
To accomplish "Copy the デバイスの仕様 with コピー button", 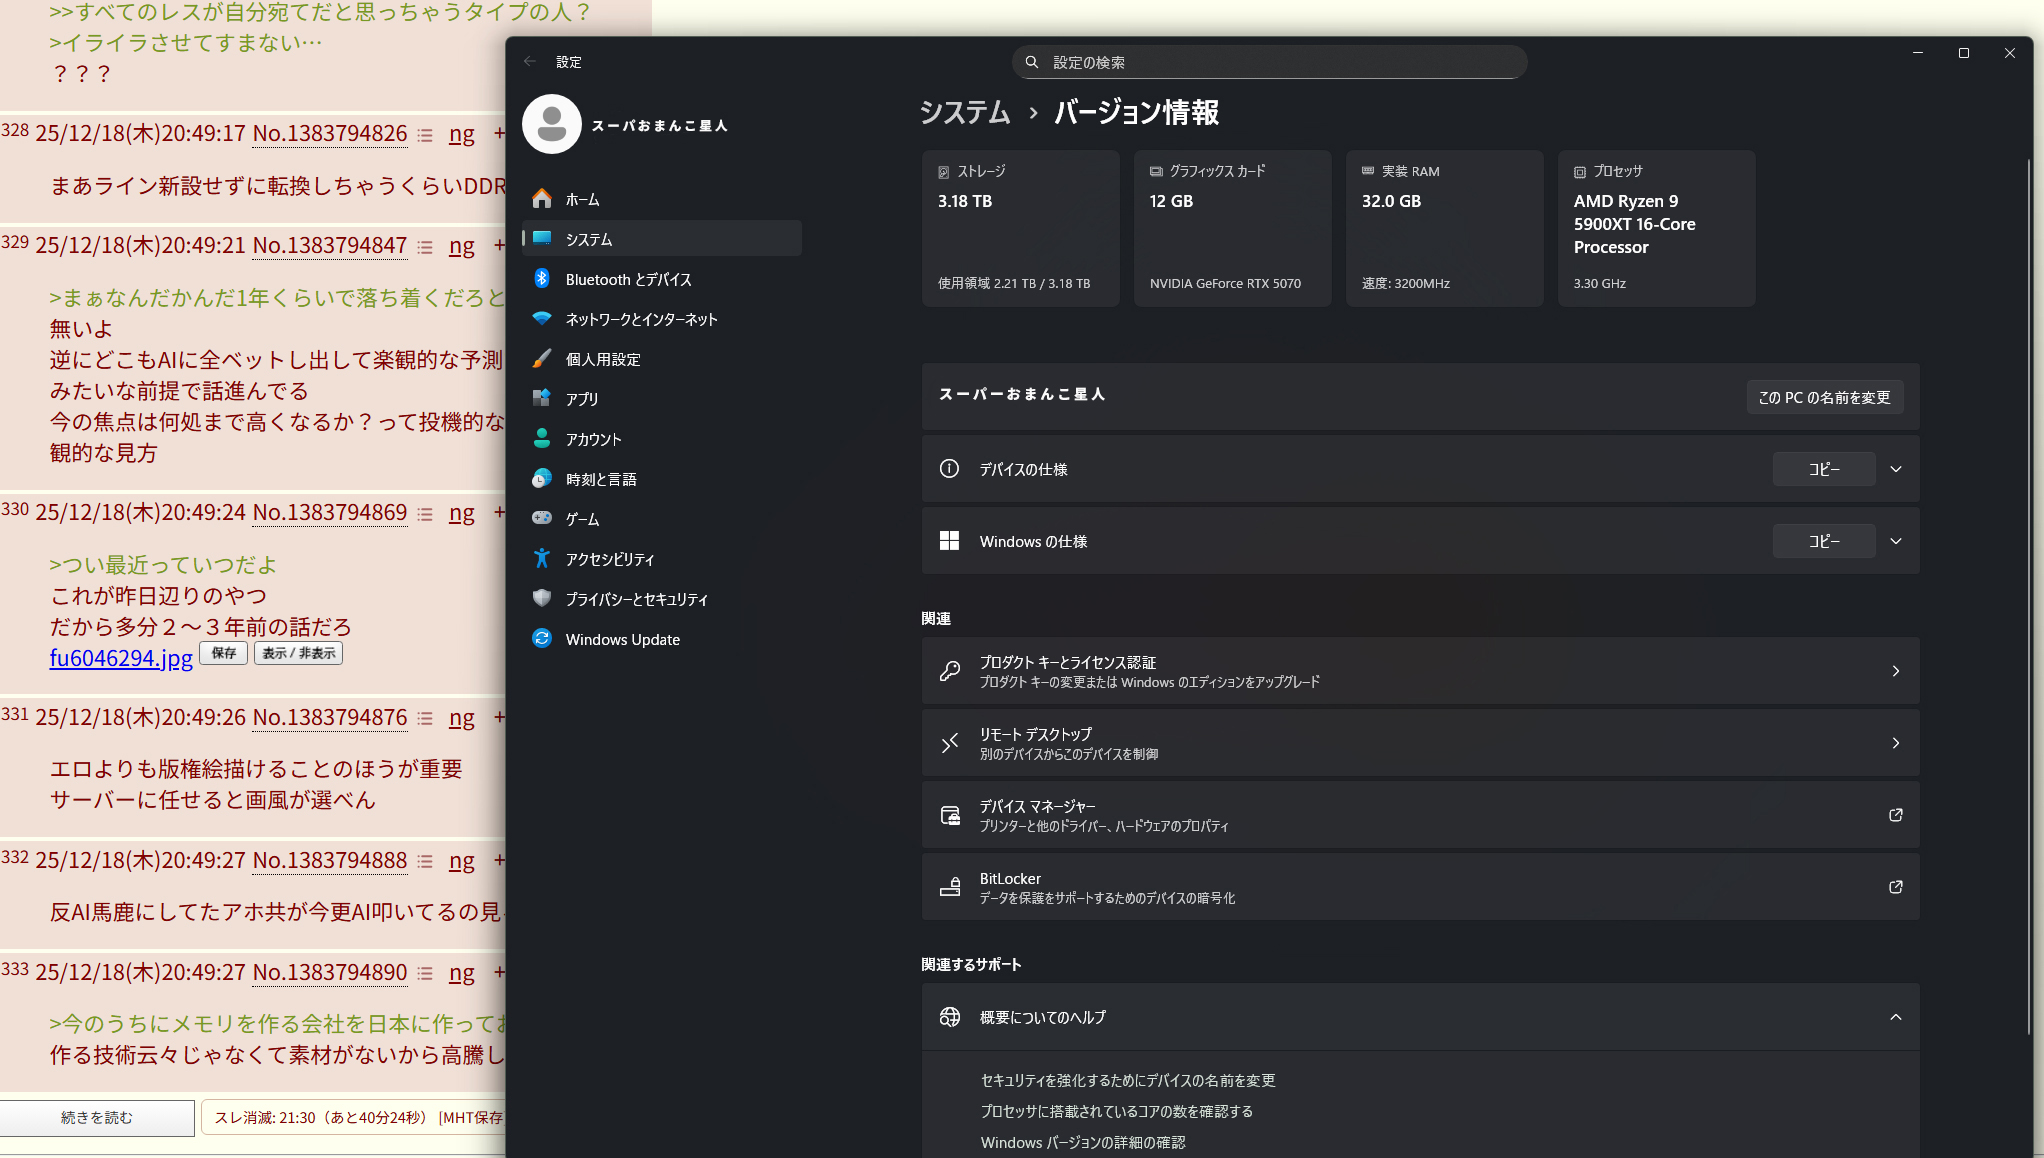I will [1823, 469].
